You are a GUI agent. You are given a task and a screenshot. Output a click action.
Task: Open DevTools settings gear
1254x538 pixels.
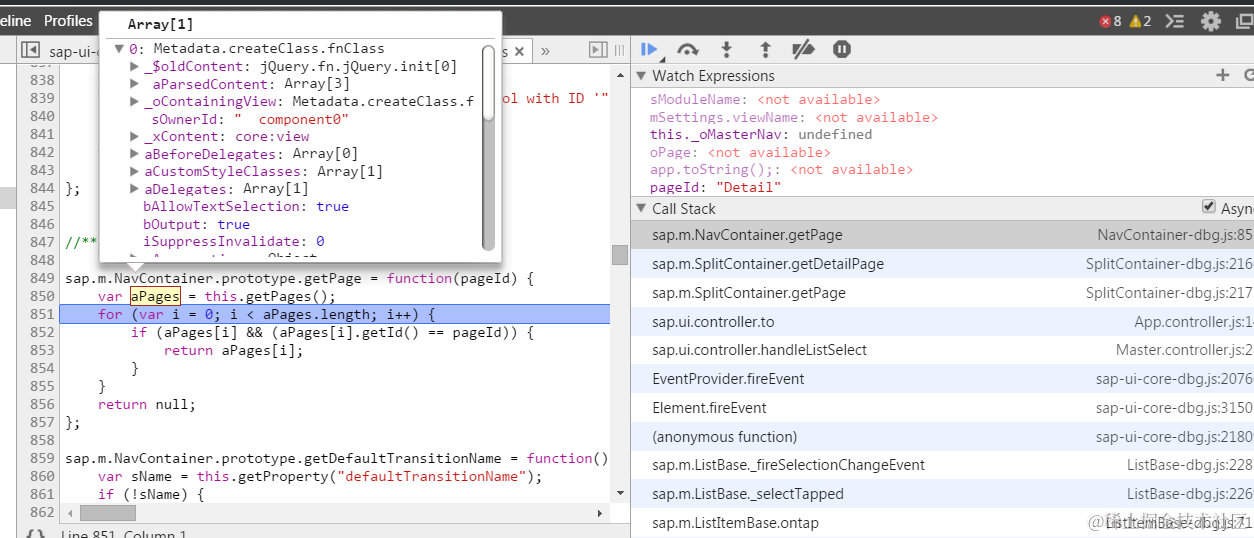[x=1211, y=21]
